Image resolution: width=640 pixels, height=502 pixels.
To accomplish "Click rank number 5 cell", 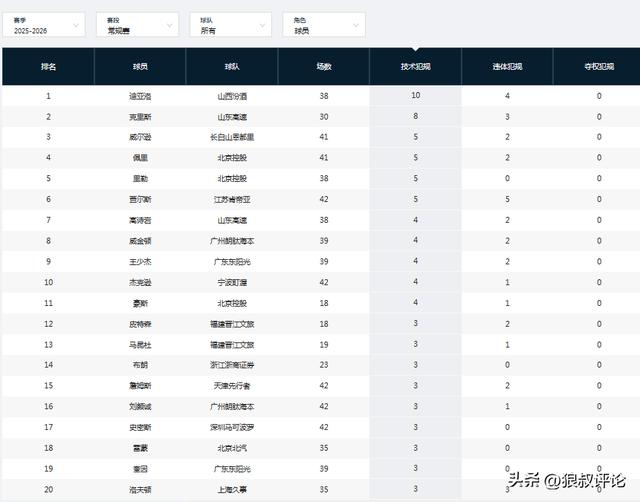I will (48, 178).
